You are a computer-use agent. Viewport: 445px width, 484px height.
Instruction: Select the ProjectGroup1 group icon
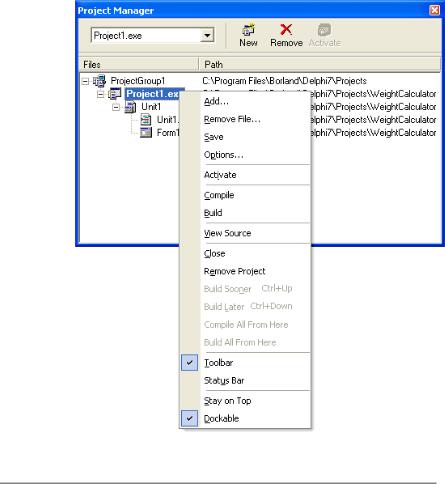[99, 81]
